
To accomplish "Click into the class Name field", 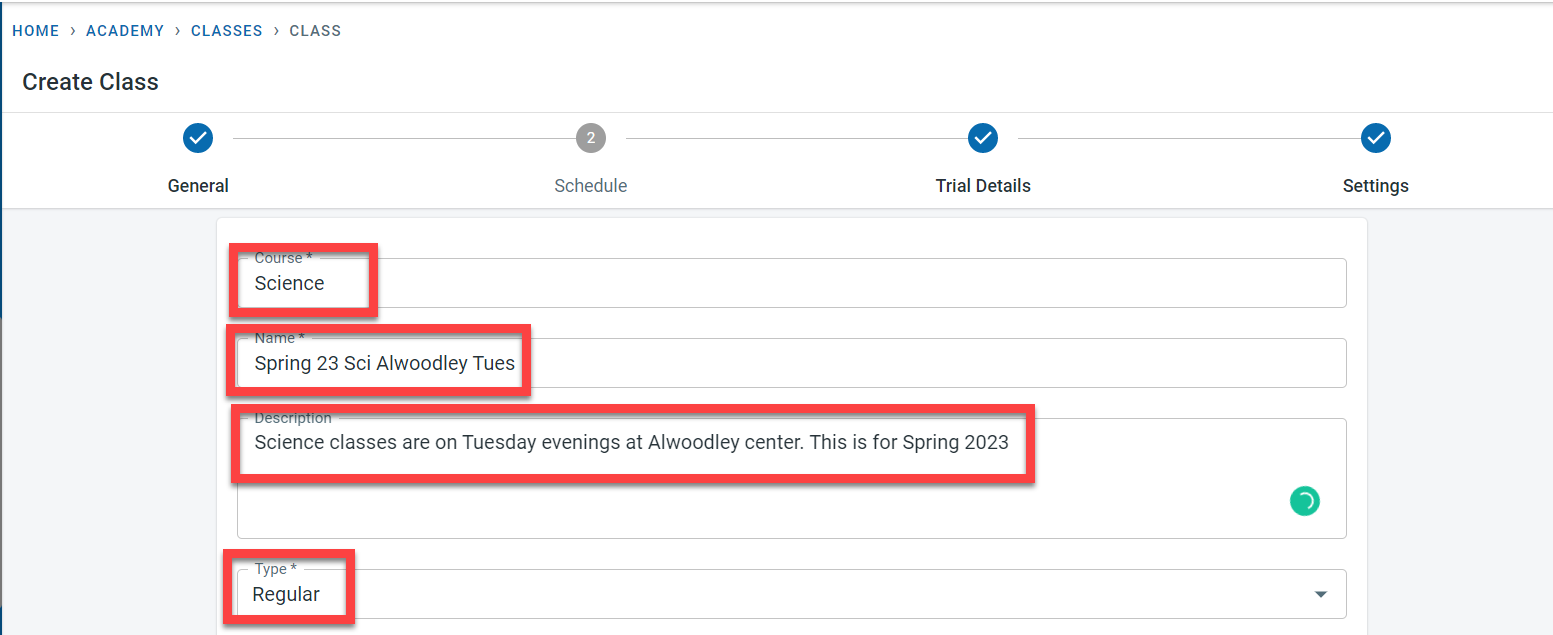I will click(x=790, y=363).
